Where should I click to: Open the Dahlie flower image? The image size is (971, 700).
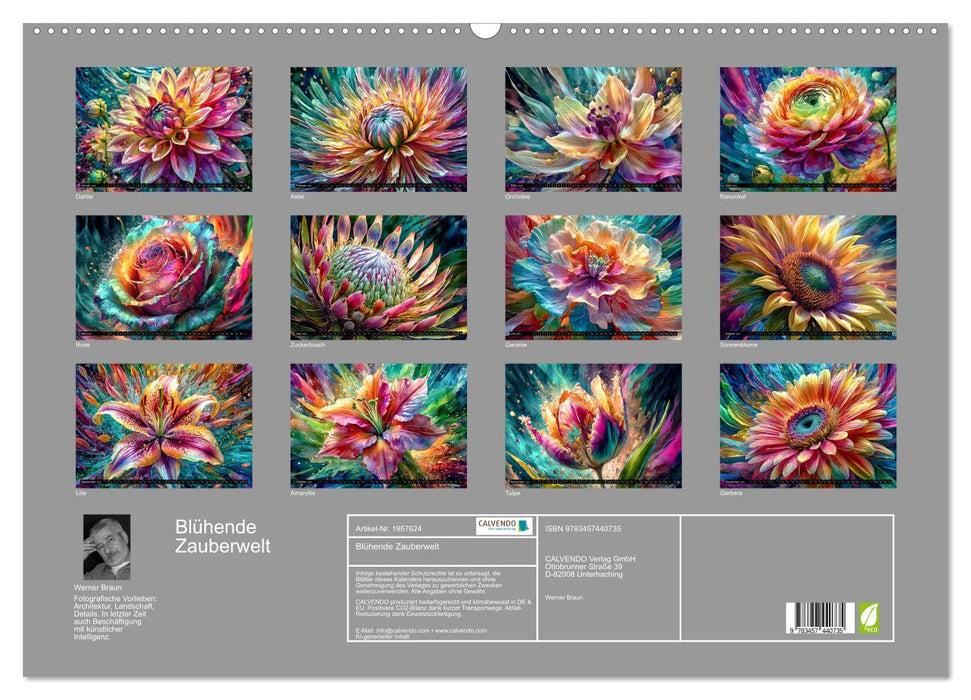[164, 129]
